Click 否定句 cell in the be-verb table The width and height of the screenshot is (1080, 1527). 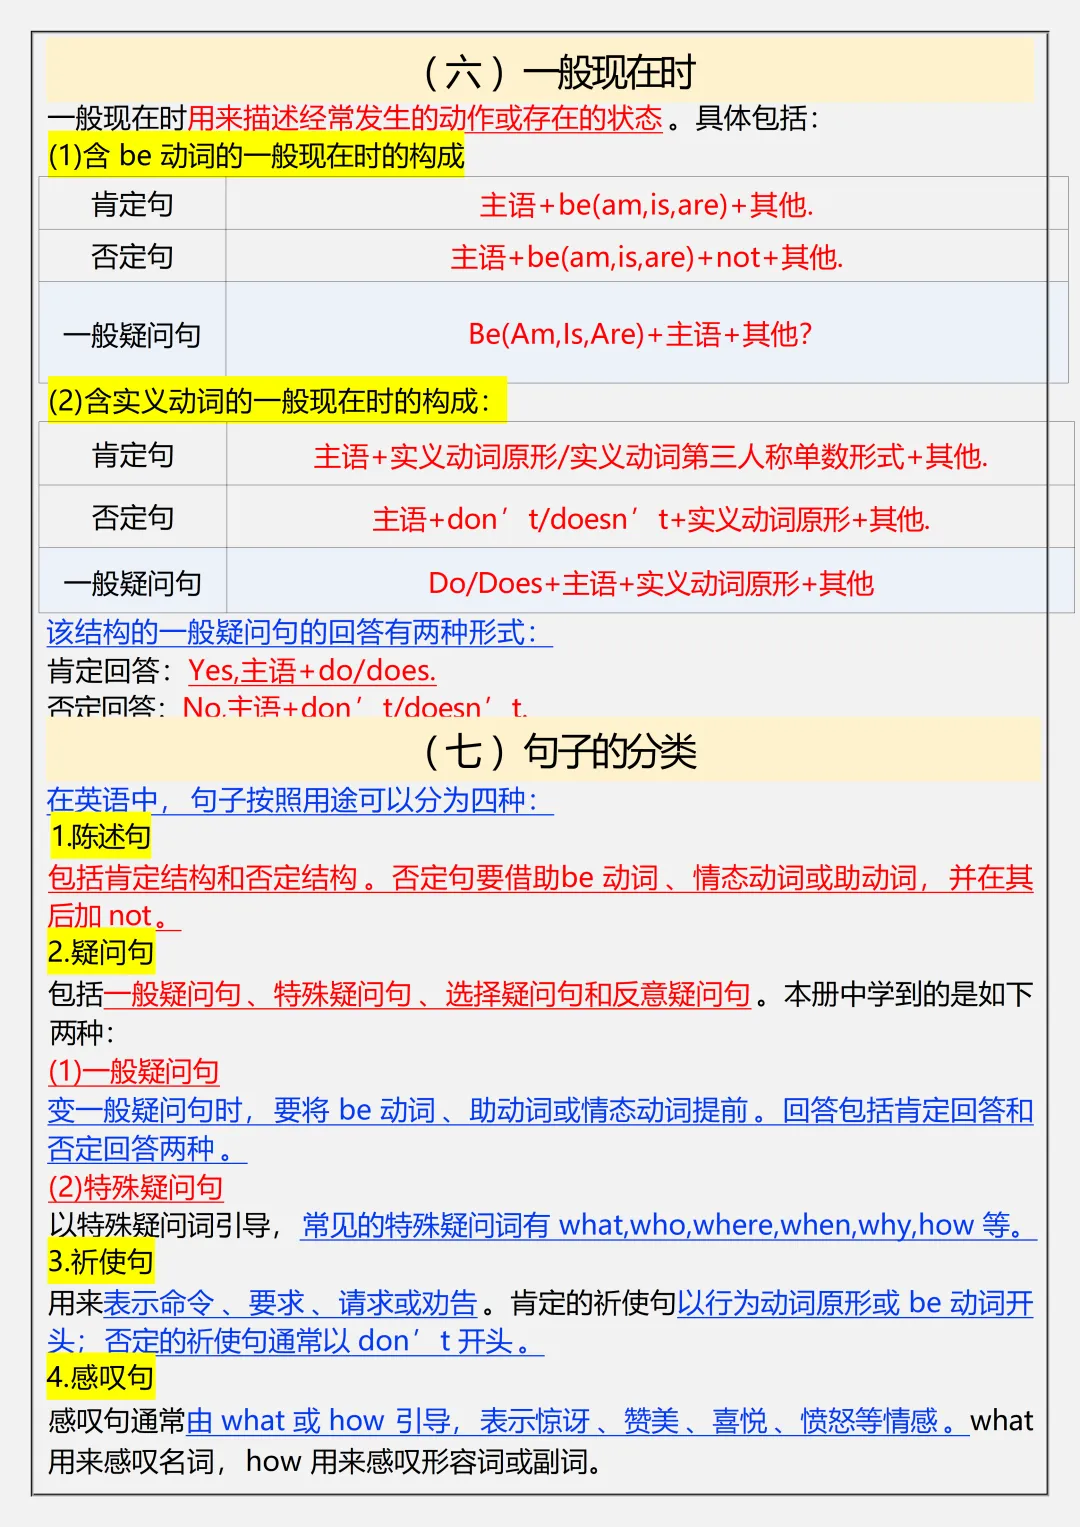point(132,257)
